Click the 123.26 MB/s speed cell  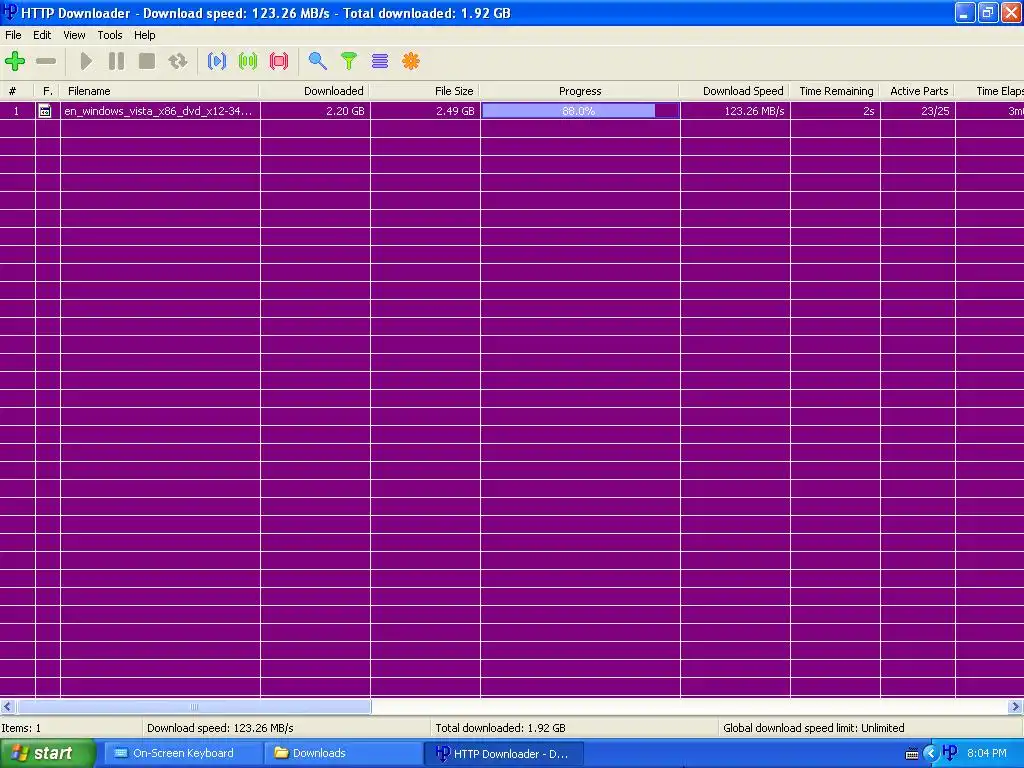[735, 111]
